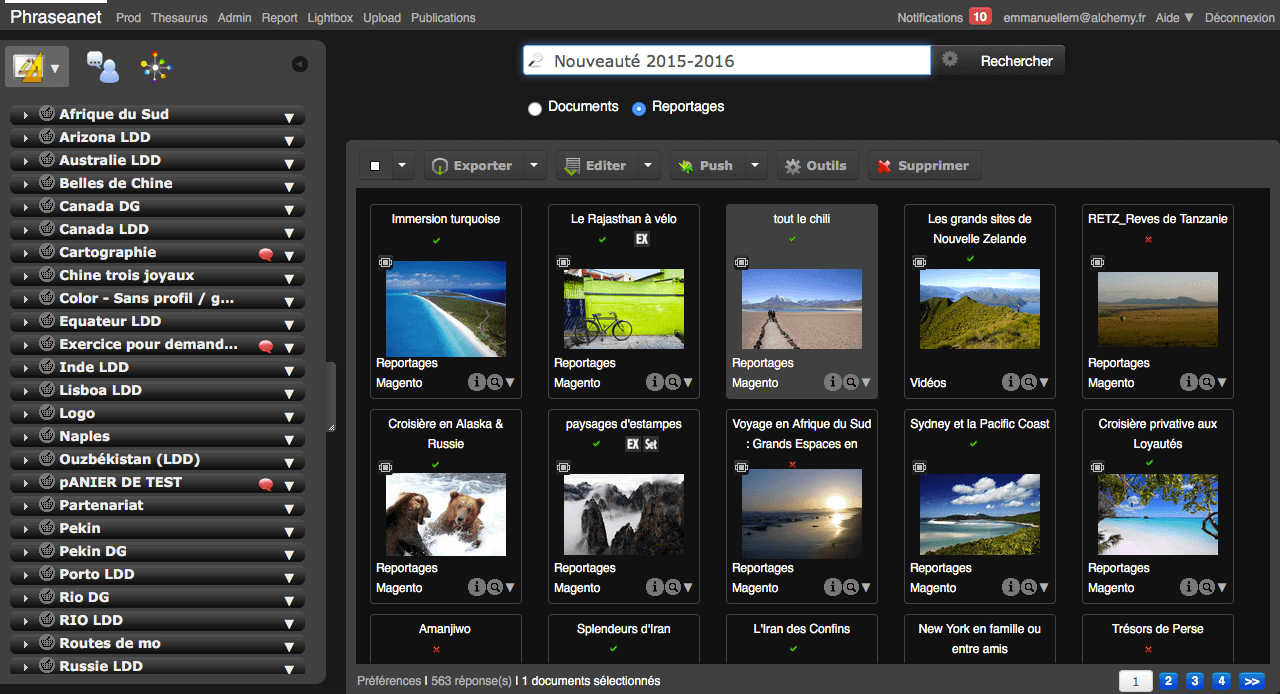Open Immersion turquoise card dropdown arrow
The height and width of the screenshot is (694, 1280).
[510, 382]
